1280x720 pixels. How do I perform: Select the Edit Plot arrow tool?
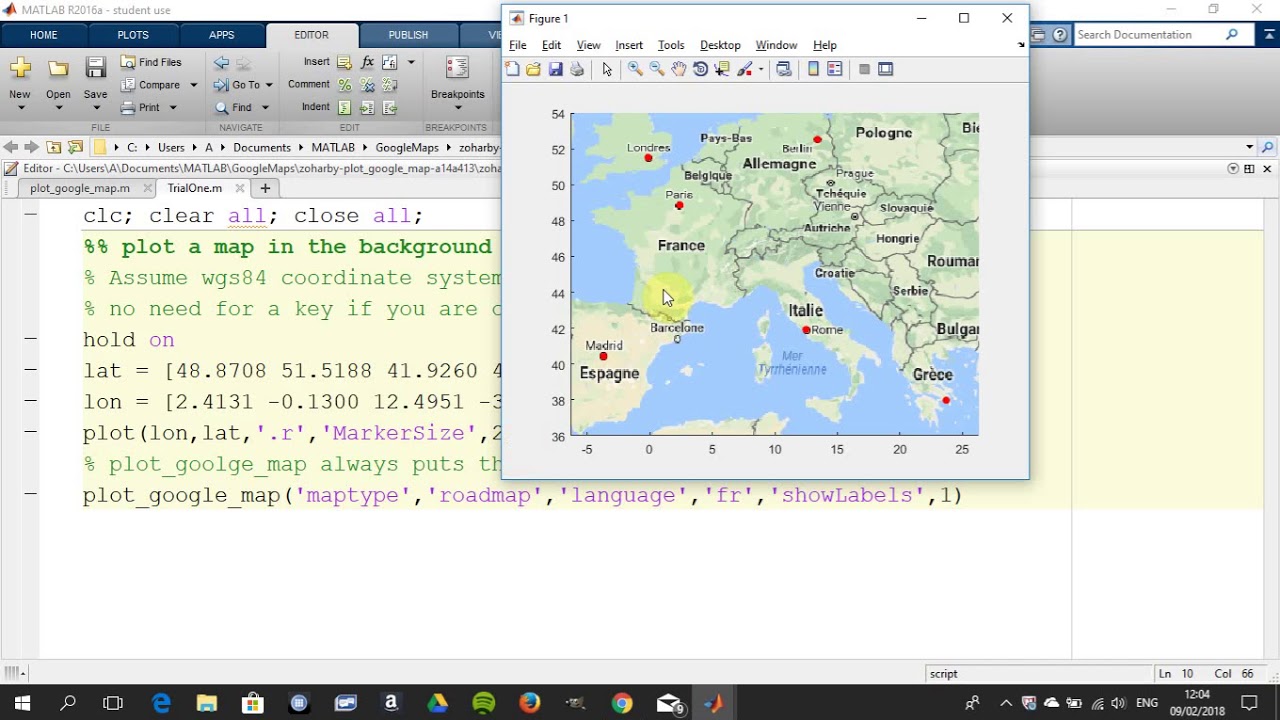pyautogui.click(x=607, y=69)
